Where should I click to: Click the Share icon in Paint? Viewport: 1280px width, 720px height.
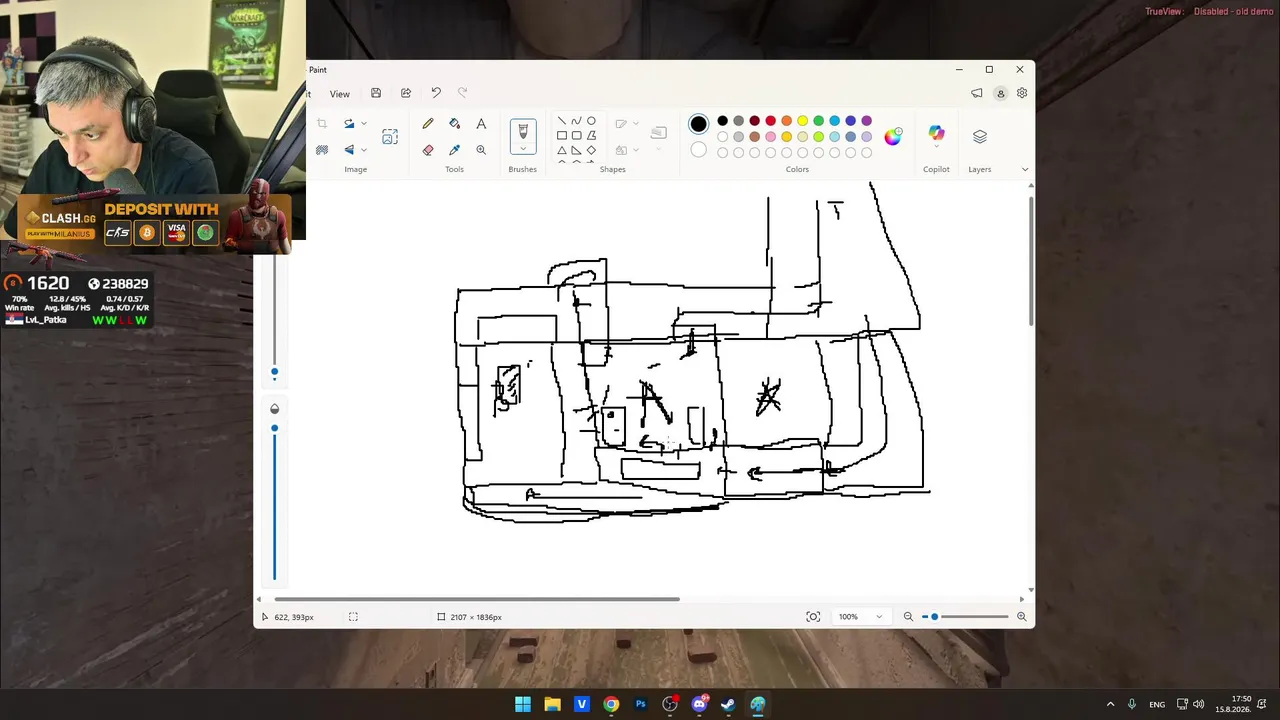tap(406, 93)
